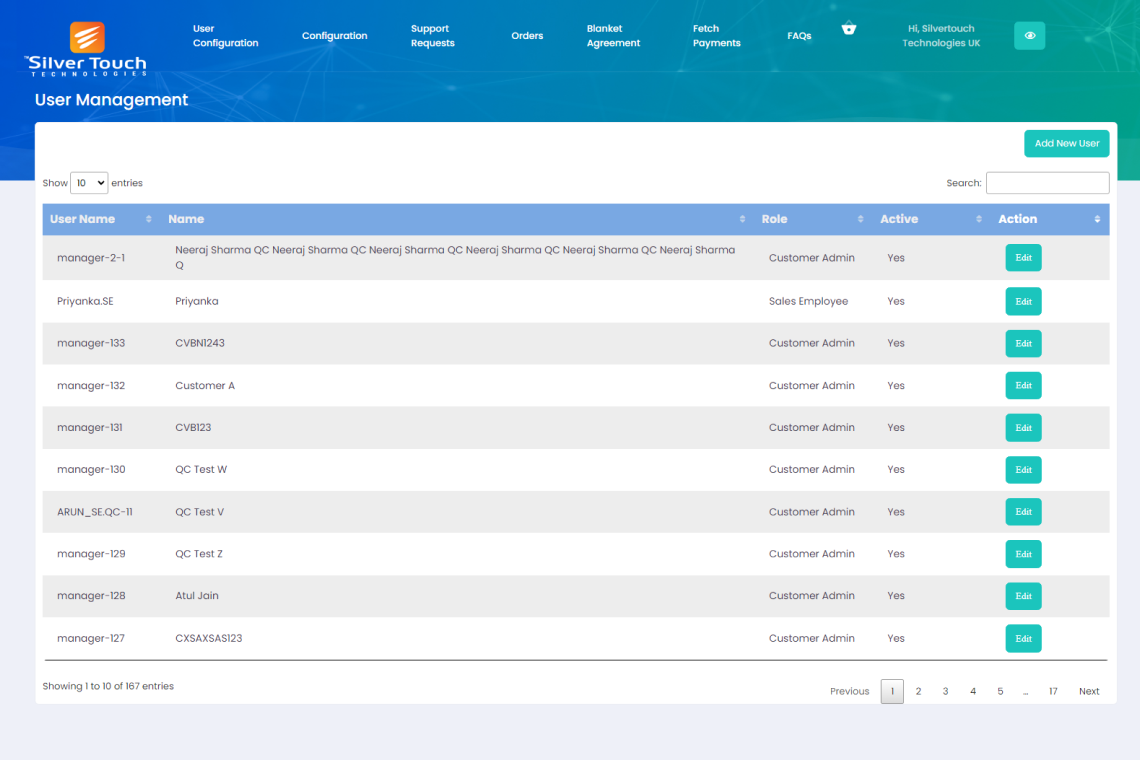Viewport: 1140px width, 760px height.
Task: Edit user manager-130
Action: tap(1023, 470)
